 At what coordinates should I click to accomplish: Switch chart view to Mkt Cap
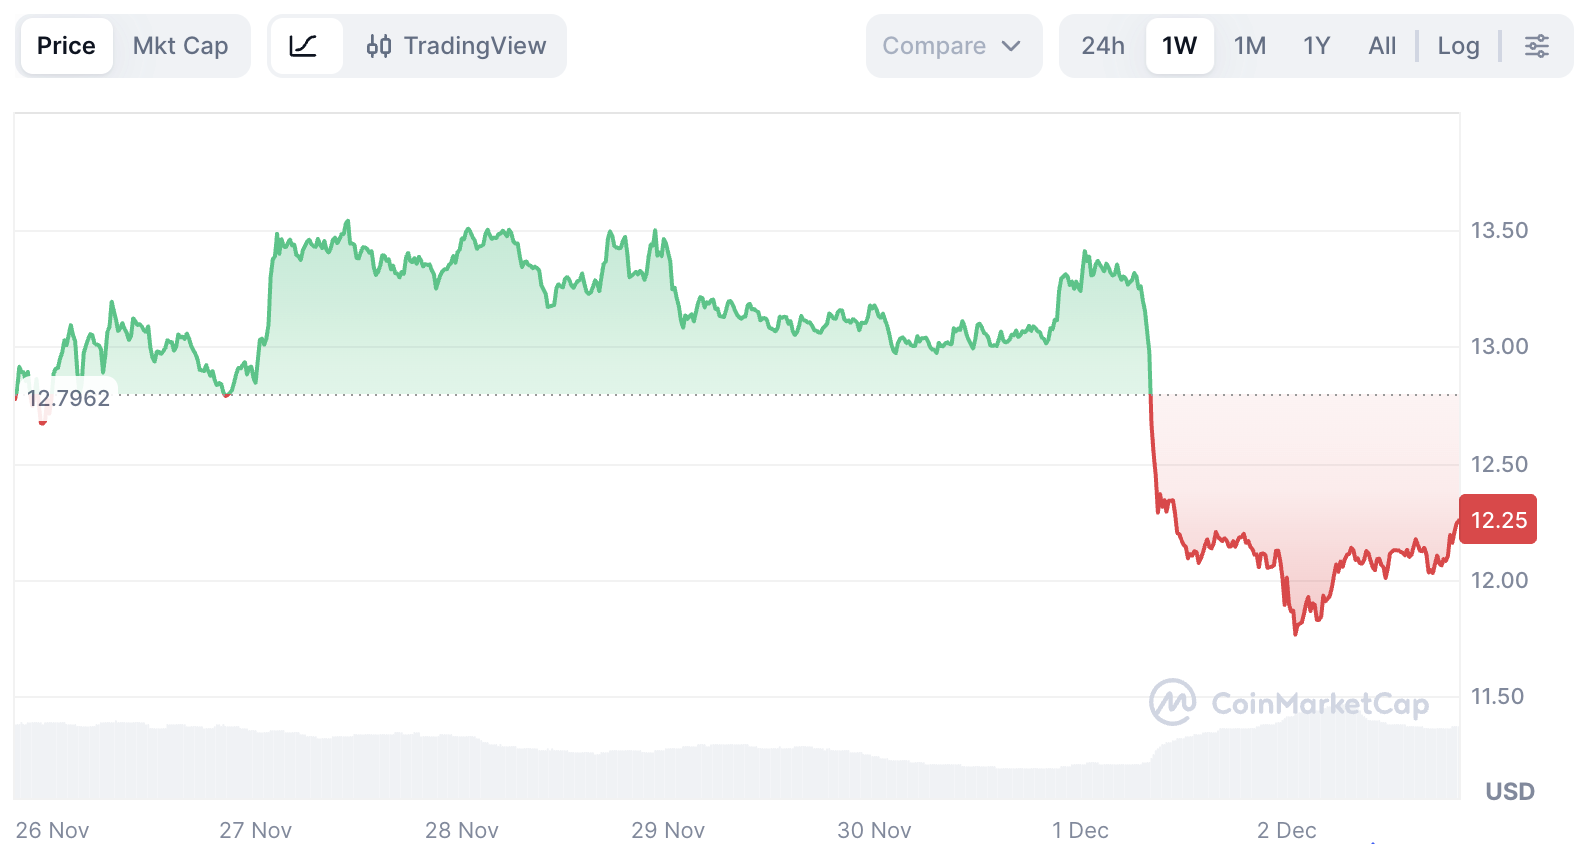pyautogui.click(x=181, y=45)
